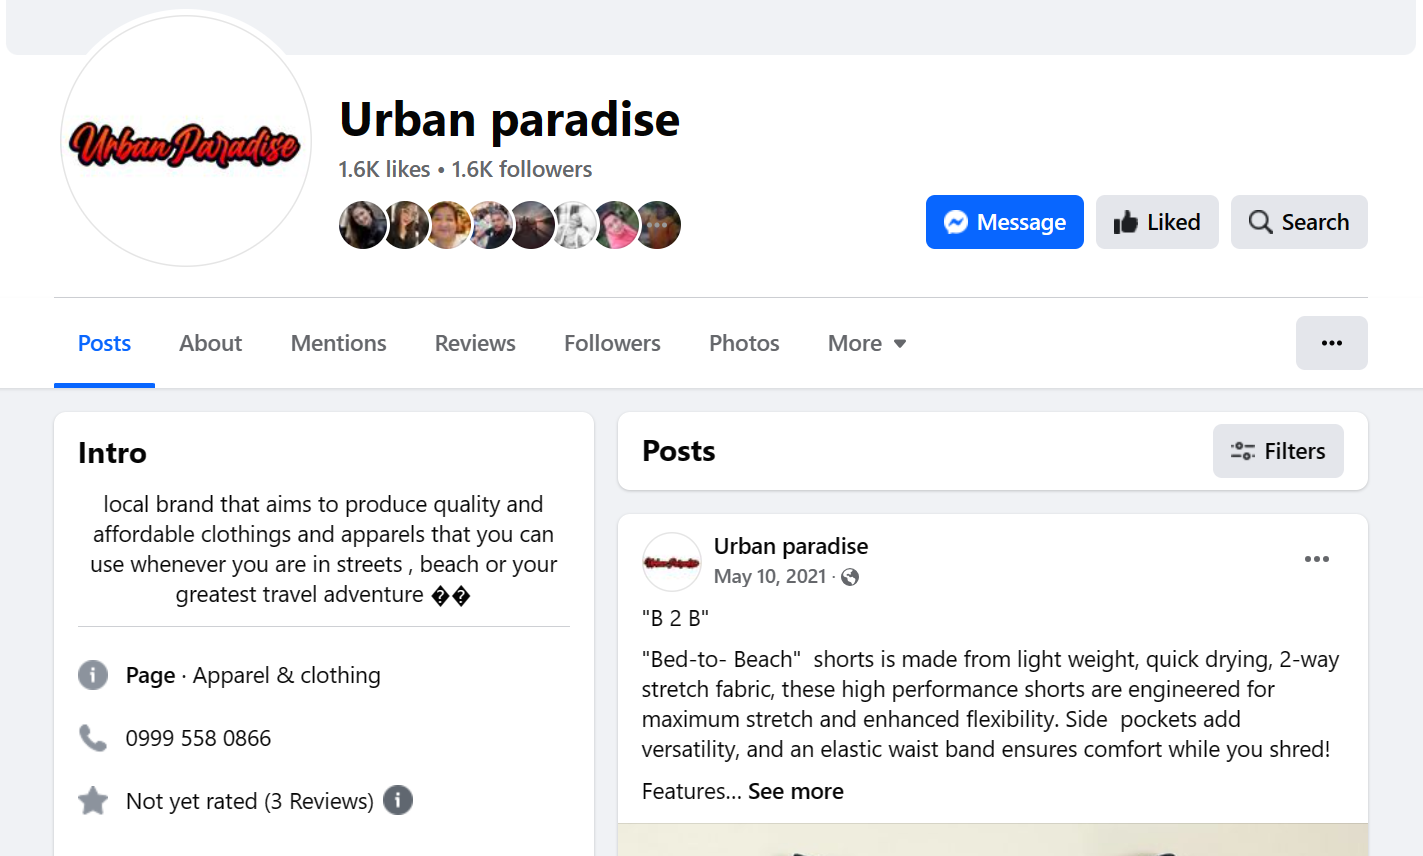Viewport: 1423px width, 856px height.
Task: Go to the Photos tab
Action: point(744,343)
